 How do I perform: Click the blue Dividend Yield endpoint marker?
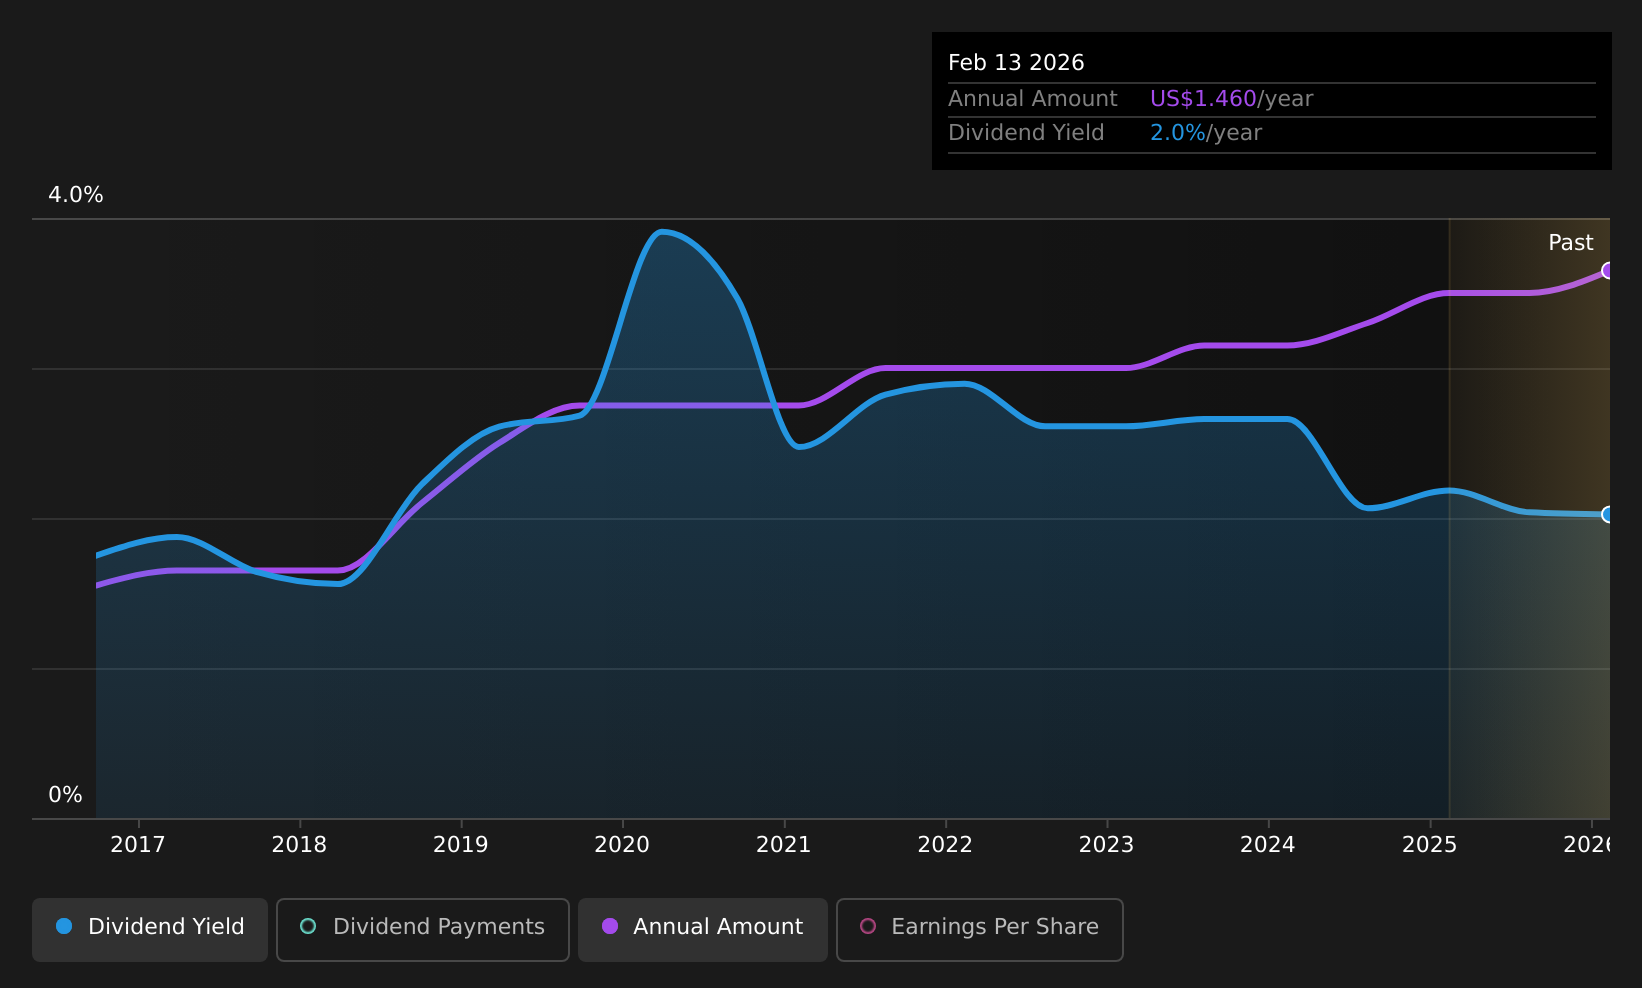1608,514
